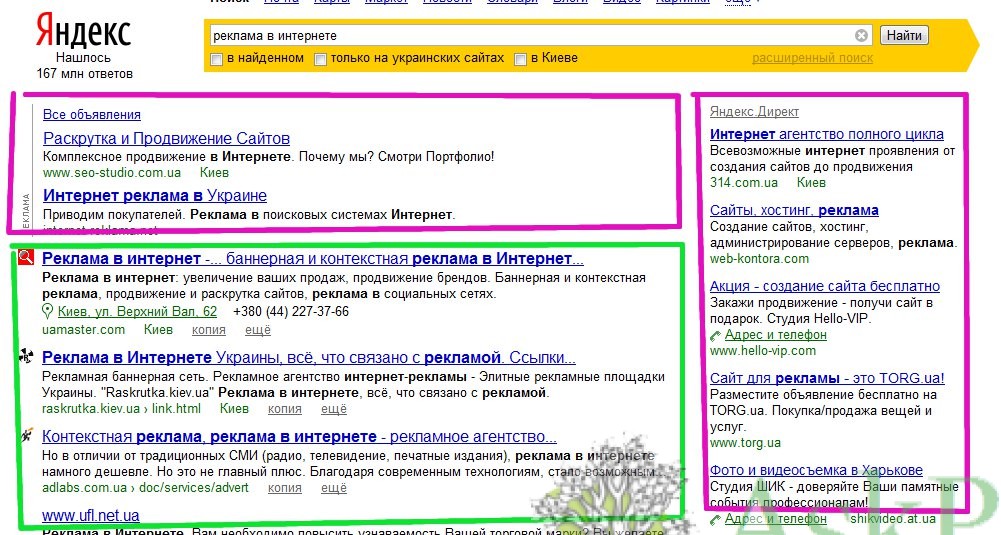This screenshot has width=1001, height=535.
Task: Visit the 314.com.ua ad site
Action: [744, 183]
